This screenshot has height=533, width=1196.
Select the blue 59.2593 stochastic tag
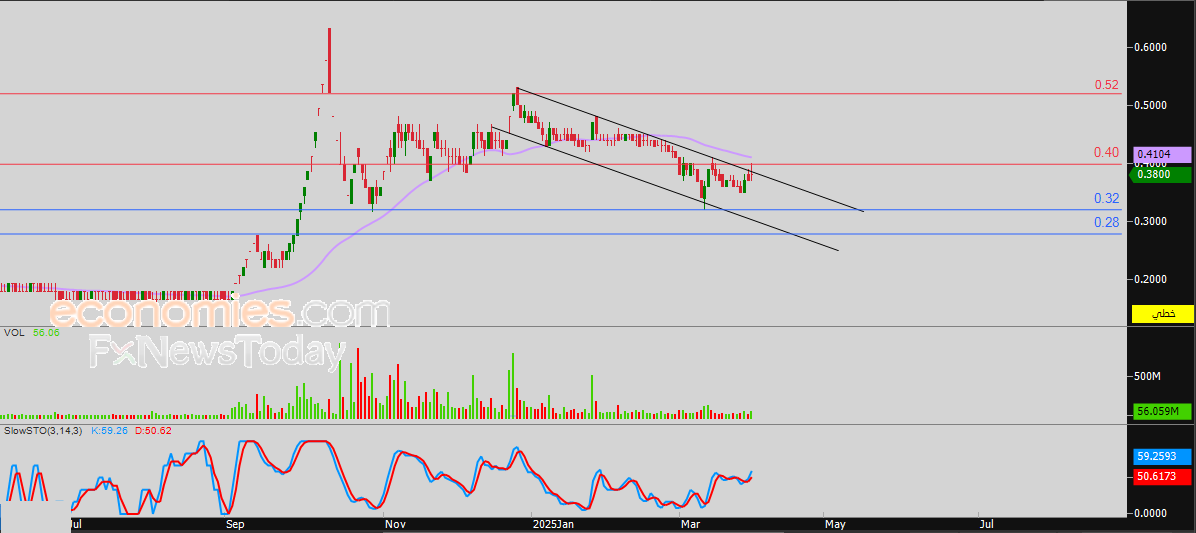[x=1162, y=458]
